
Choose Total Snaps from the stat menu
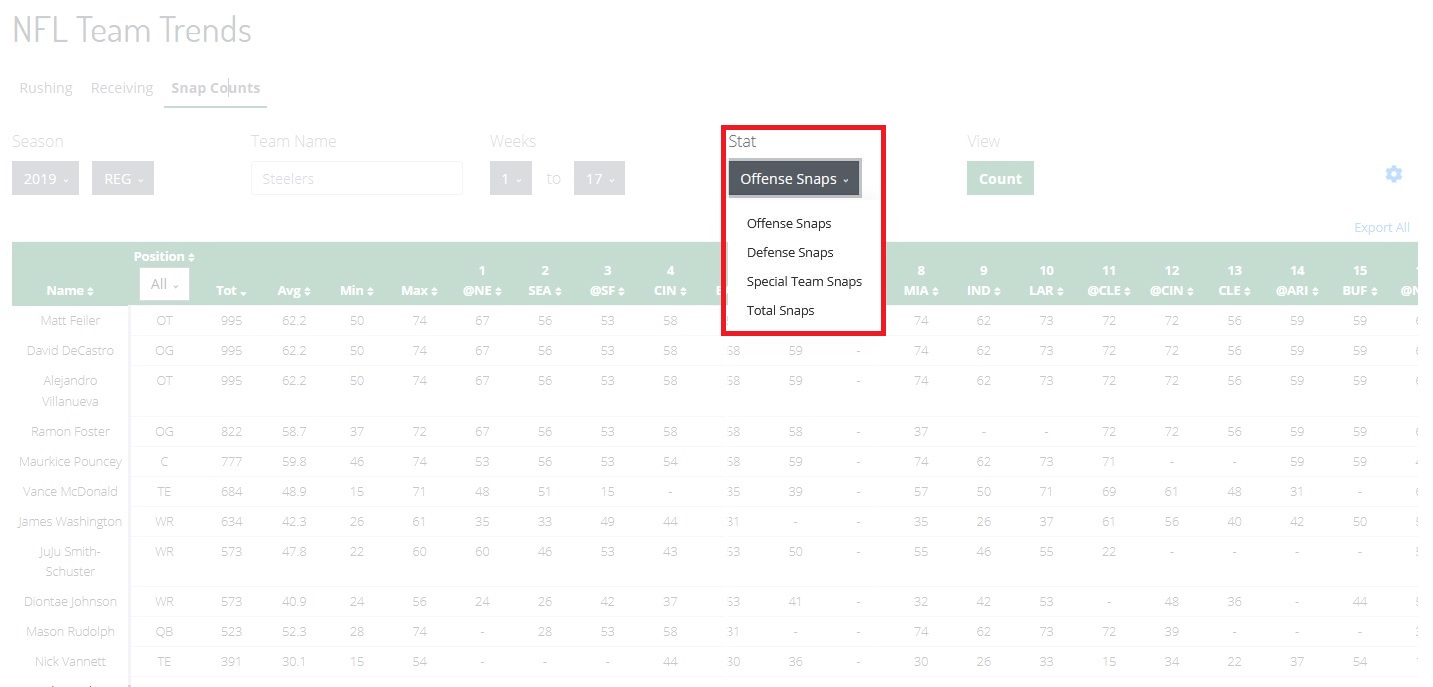[780, 310]
